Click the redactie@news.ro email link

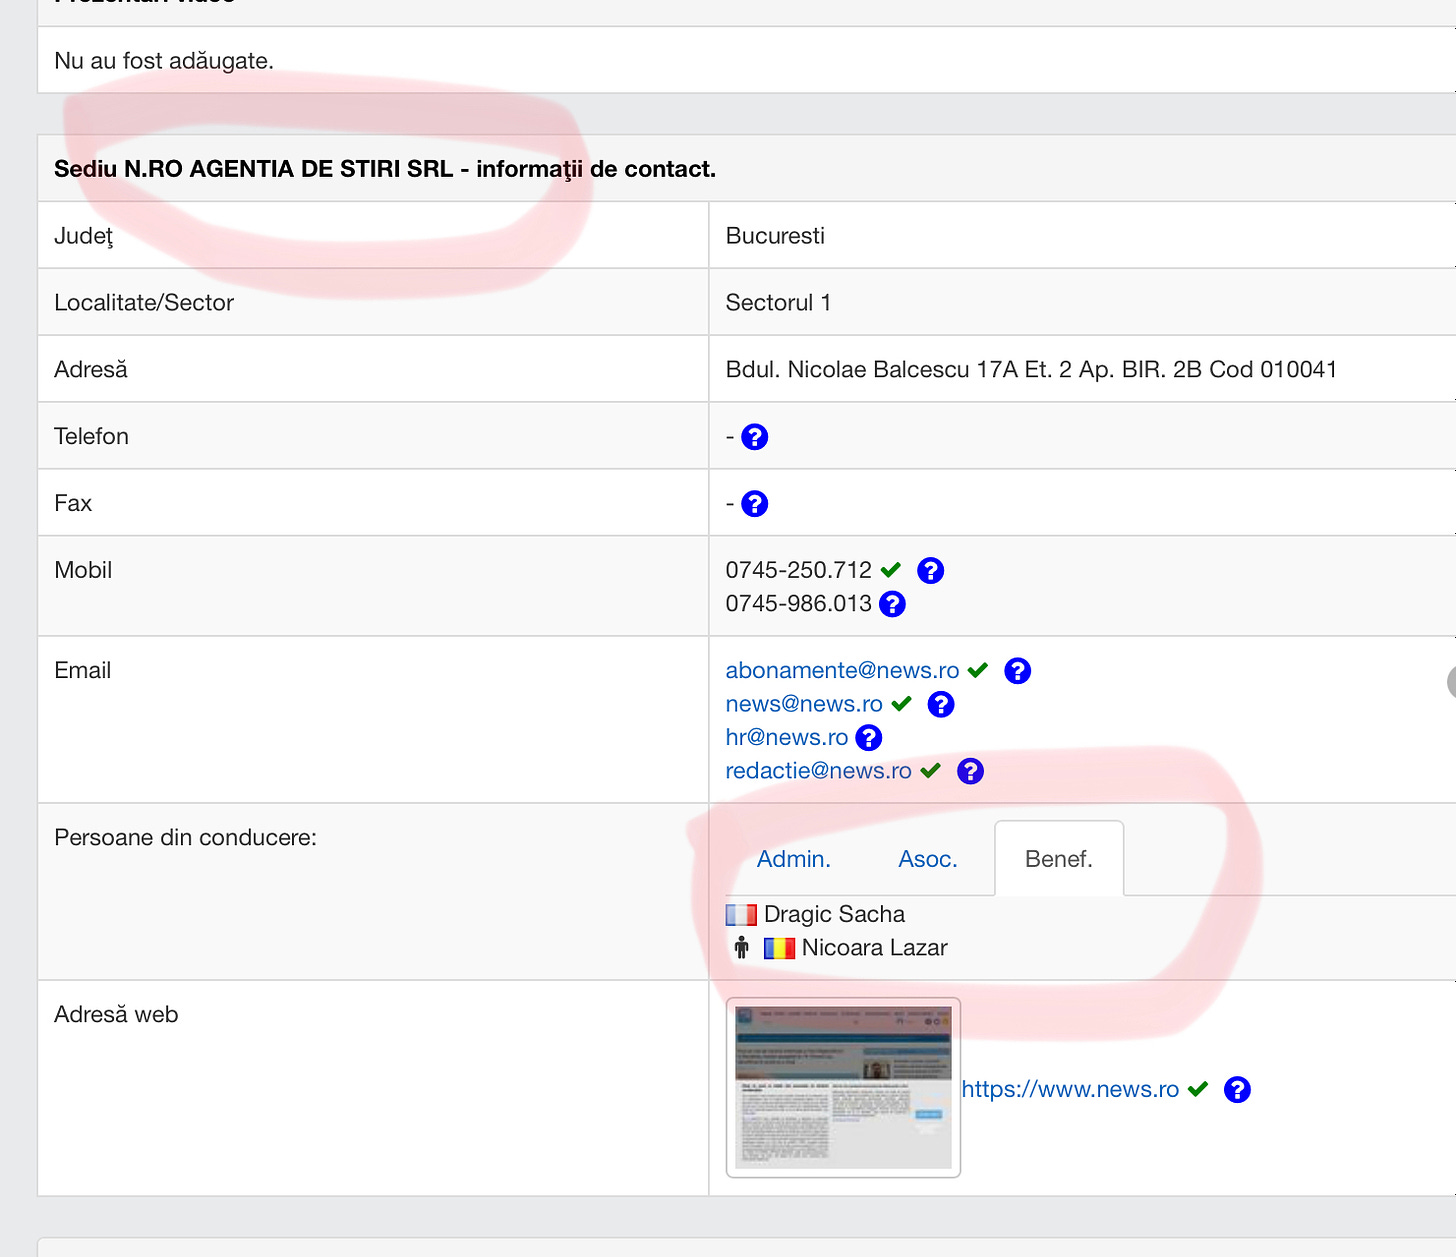[x=818, y=771]
